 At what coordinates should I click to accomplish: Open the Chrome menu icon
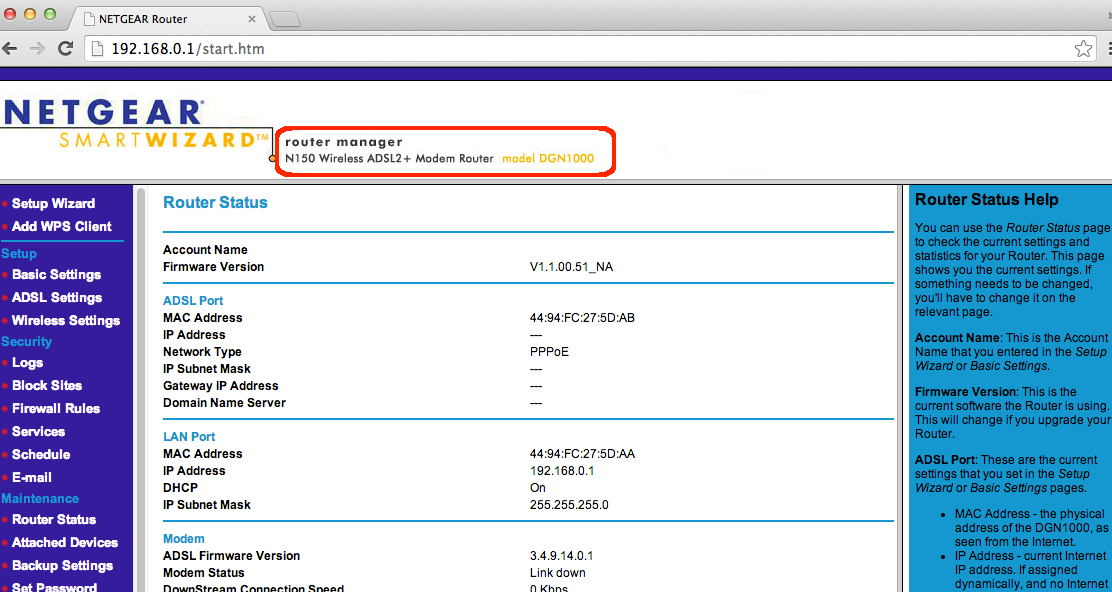[x=1108, y=49]
